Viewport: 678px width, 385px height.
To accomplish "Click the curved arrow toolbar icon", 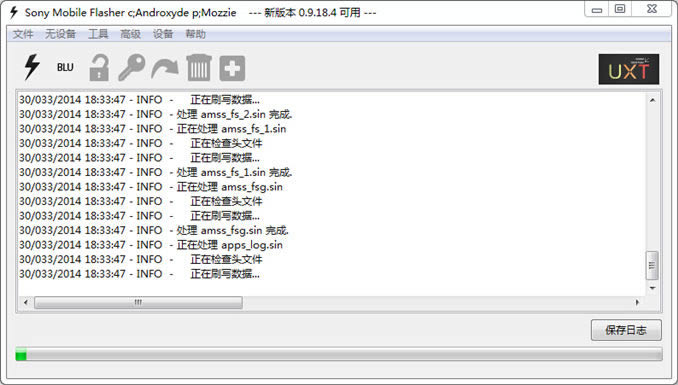I will [165, 69].
